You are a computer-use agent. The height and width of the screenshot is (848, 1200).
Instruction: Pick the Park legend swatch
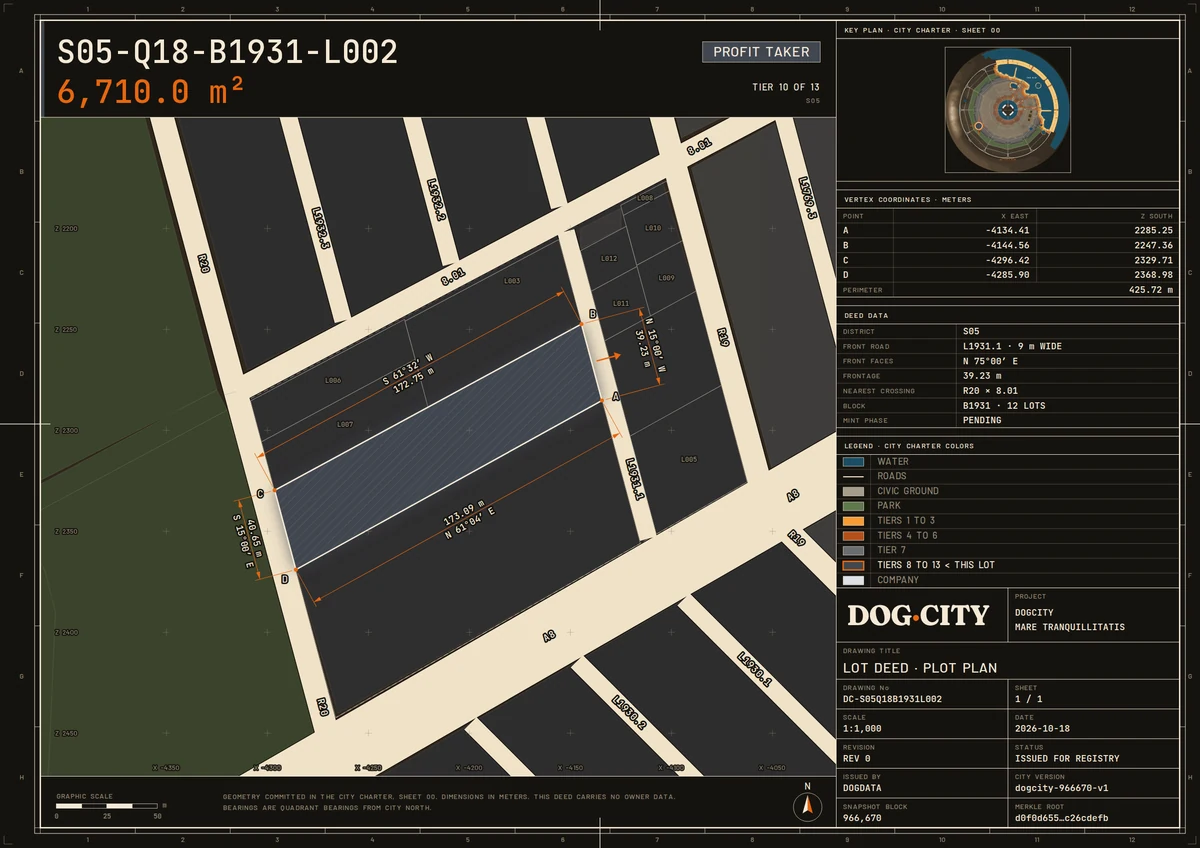(x=853, y=506)
